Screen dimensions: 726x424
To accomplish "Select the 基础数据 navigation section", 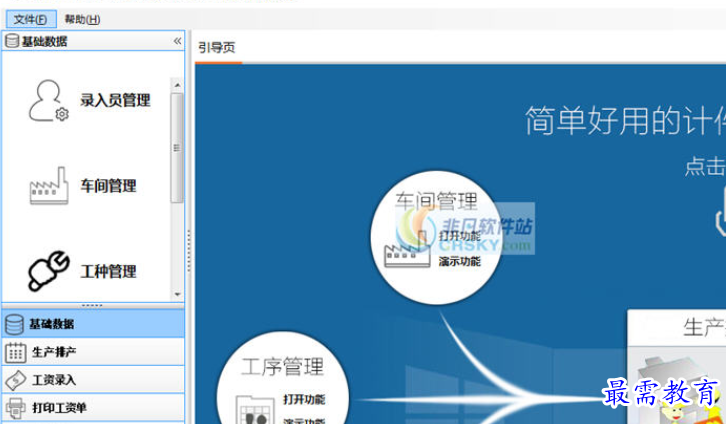I will pyautogui.click(x=93, y=324).
